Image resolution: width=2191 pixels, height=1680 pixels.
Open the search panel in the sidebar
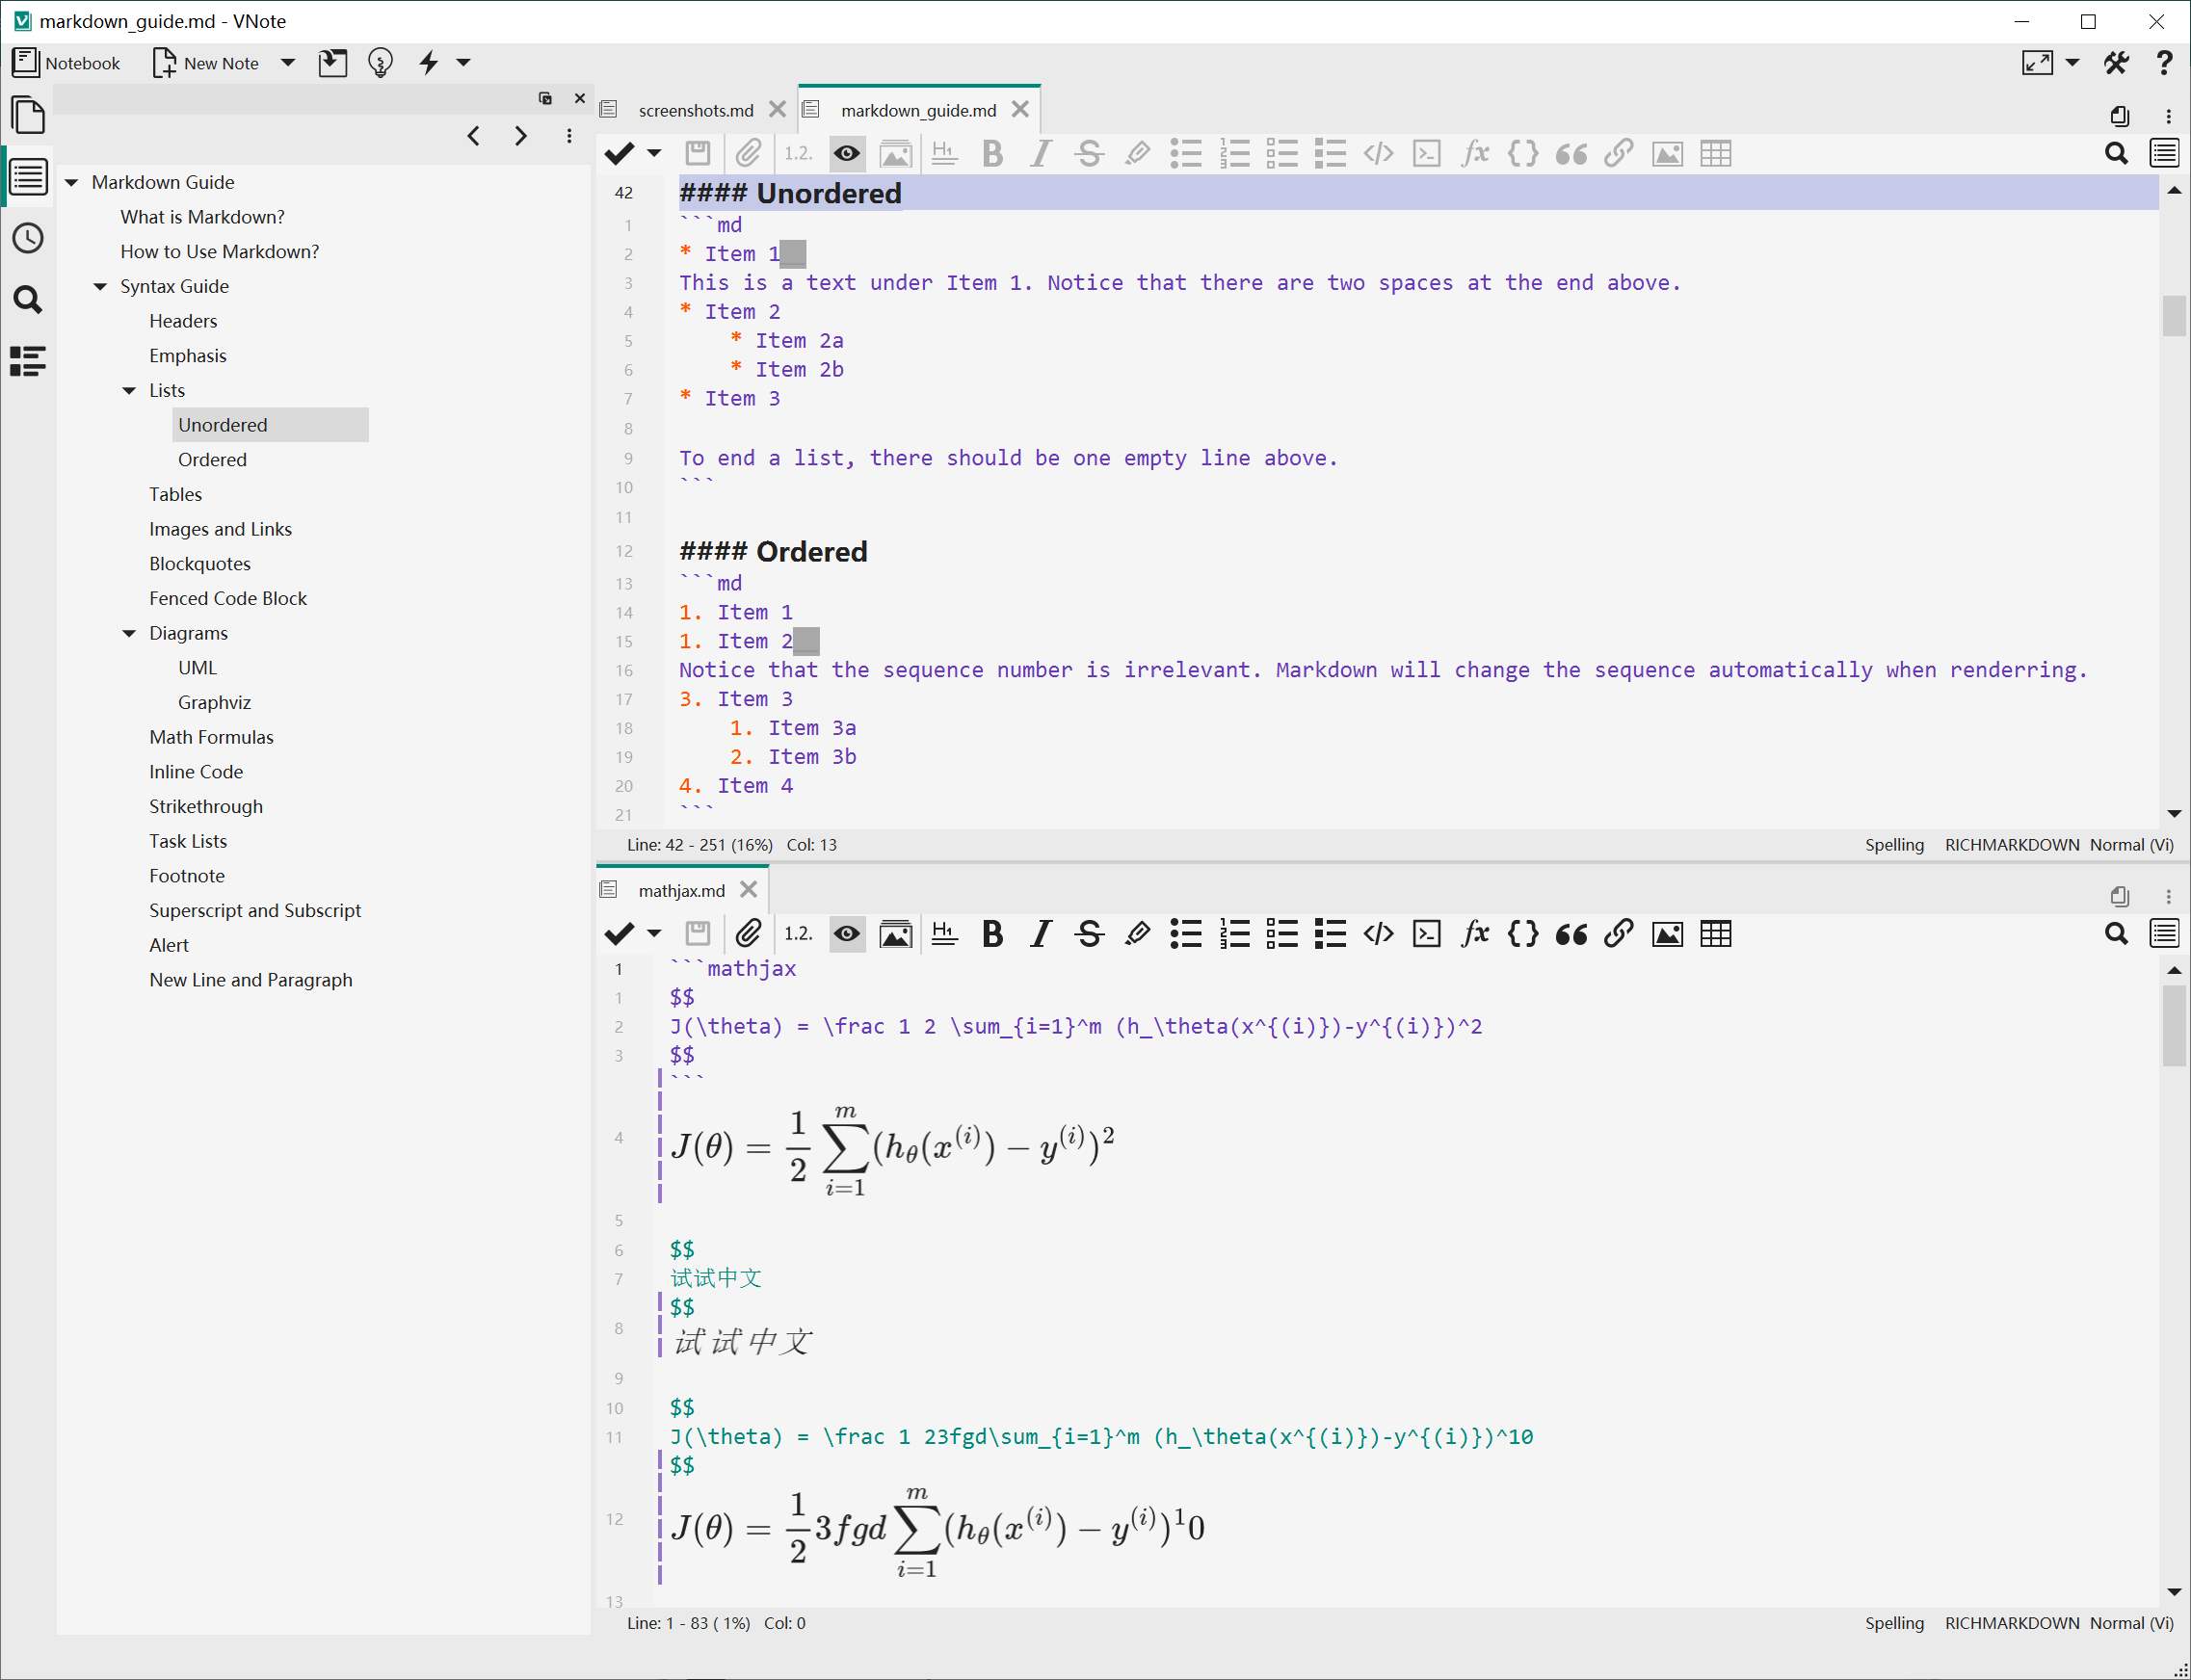[28, 298]
